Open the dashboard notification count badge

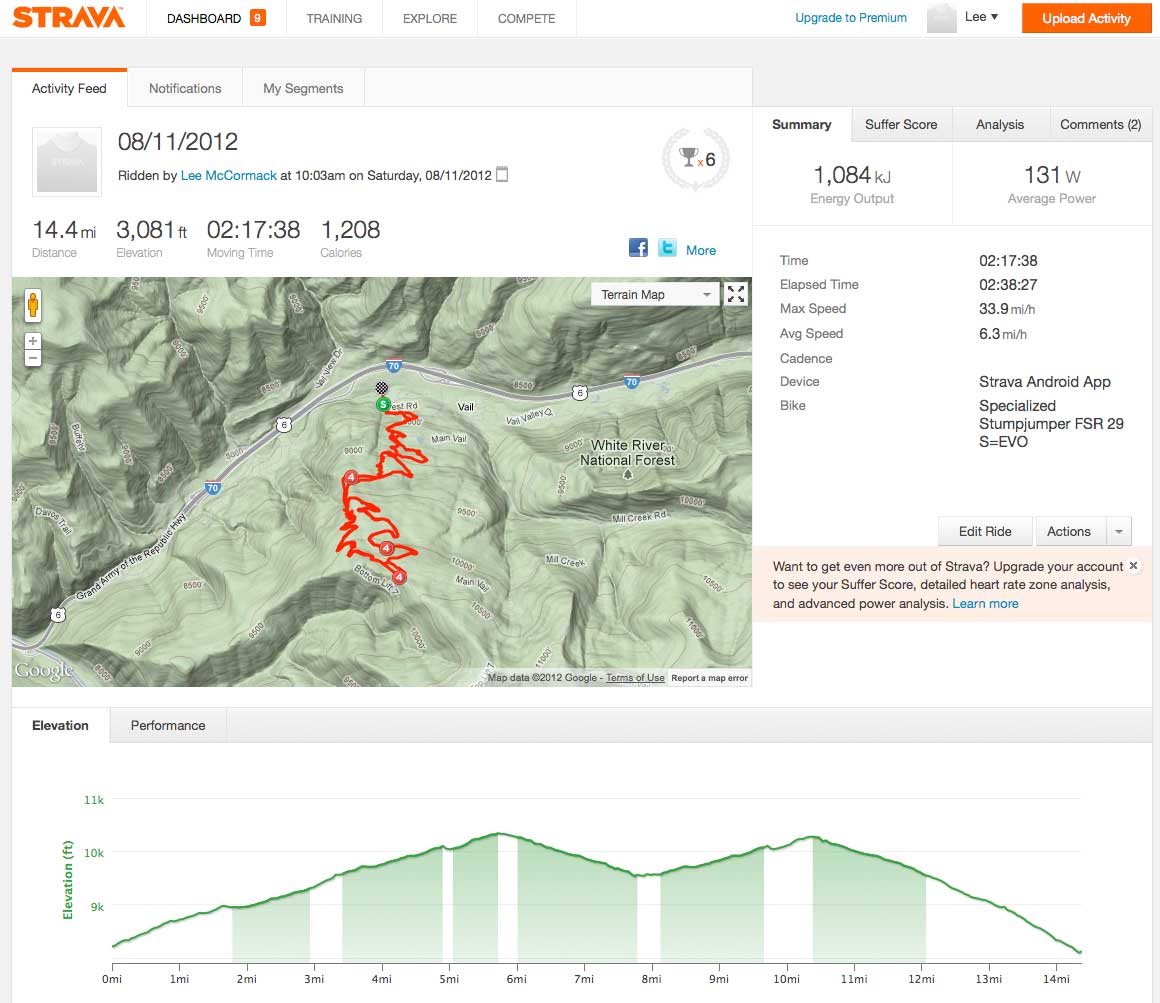tap(257, 18)
